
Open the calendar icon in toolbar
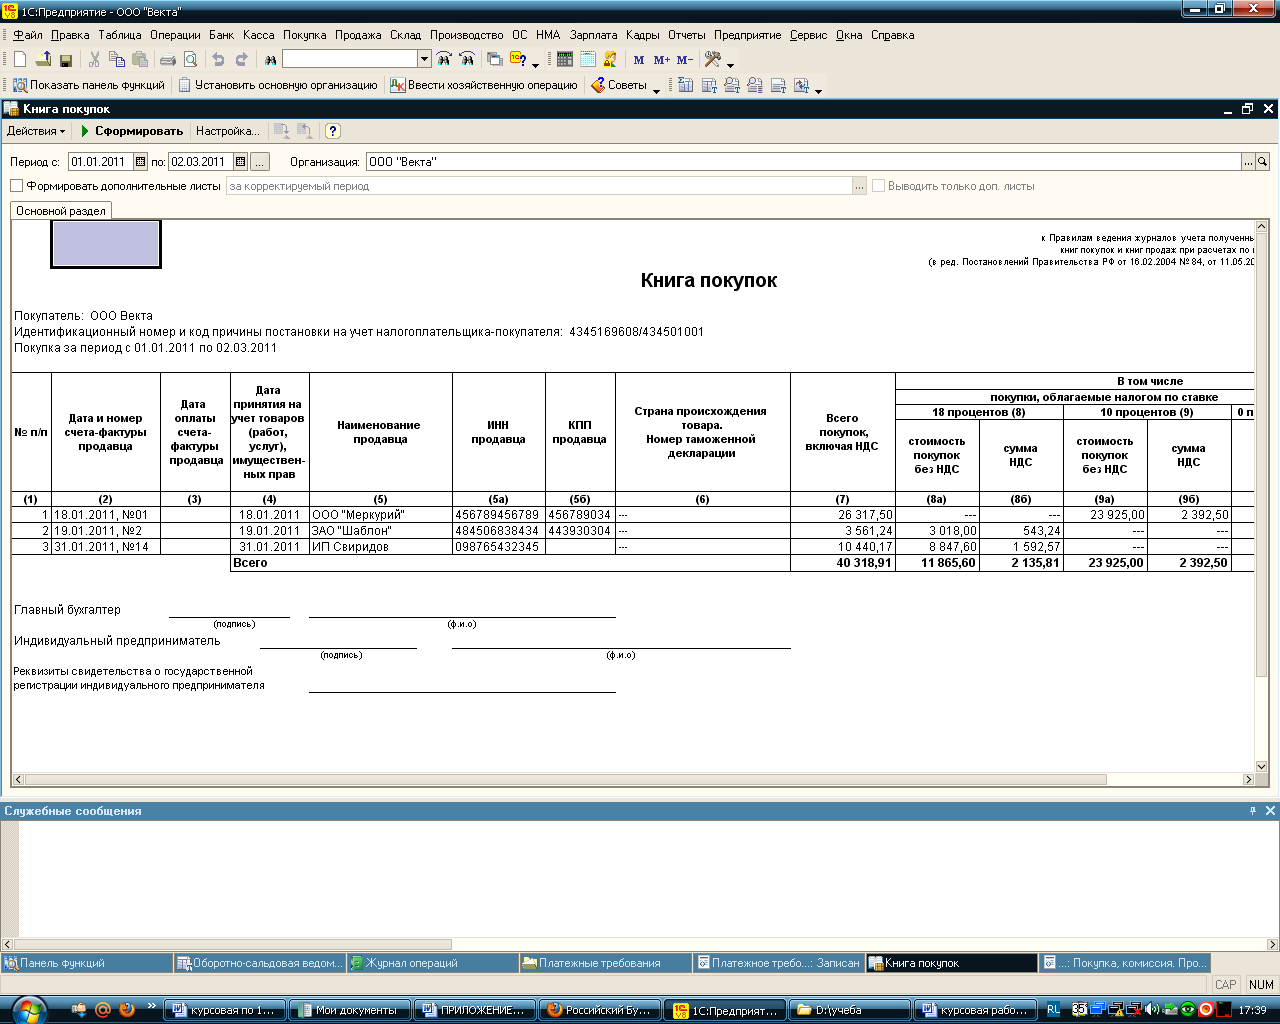(x=587, y=60)
